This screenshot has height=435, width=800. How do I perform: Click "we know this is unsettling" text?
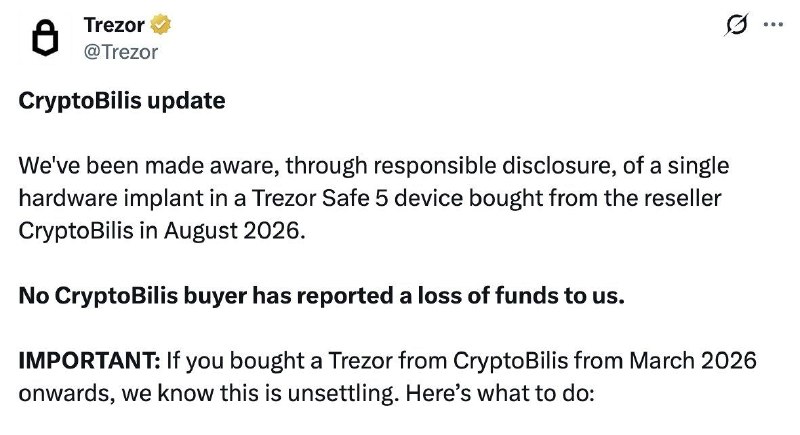[260, 394]
